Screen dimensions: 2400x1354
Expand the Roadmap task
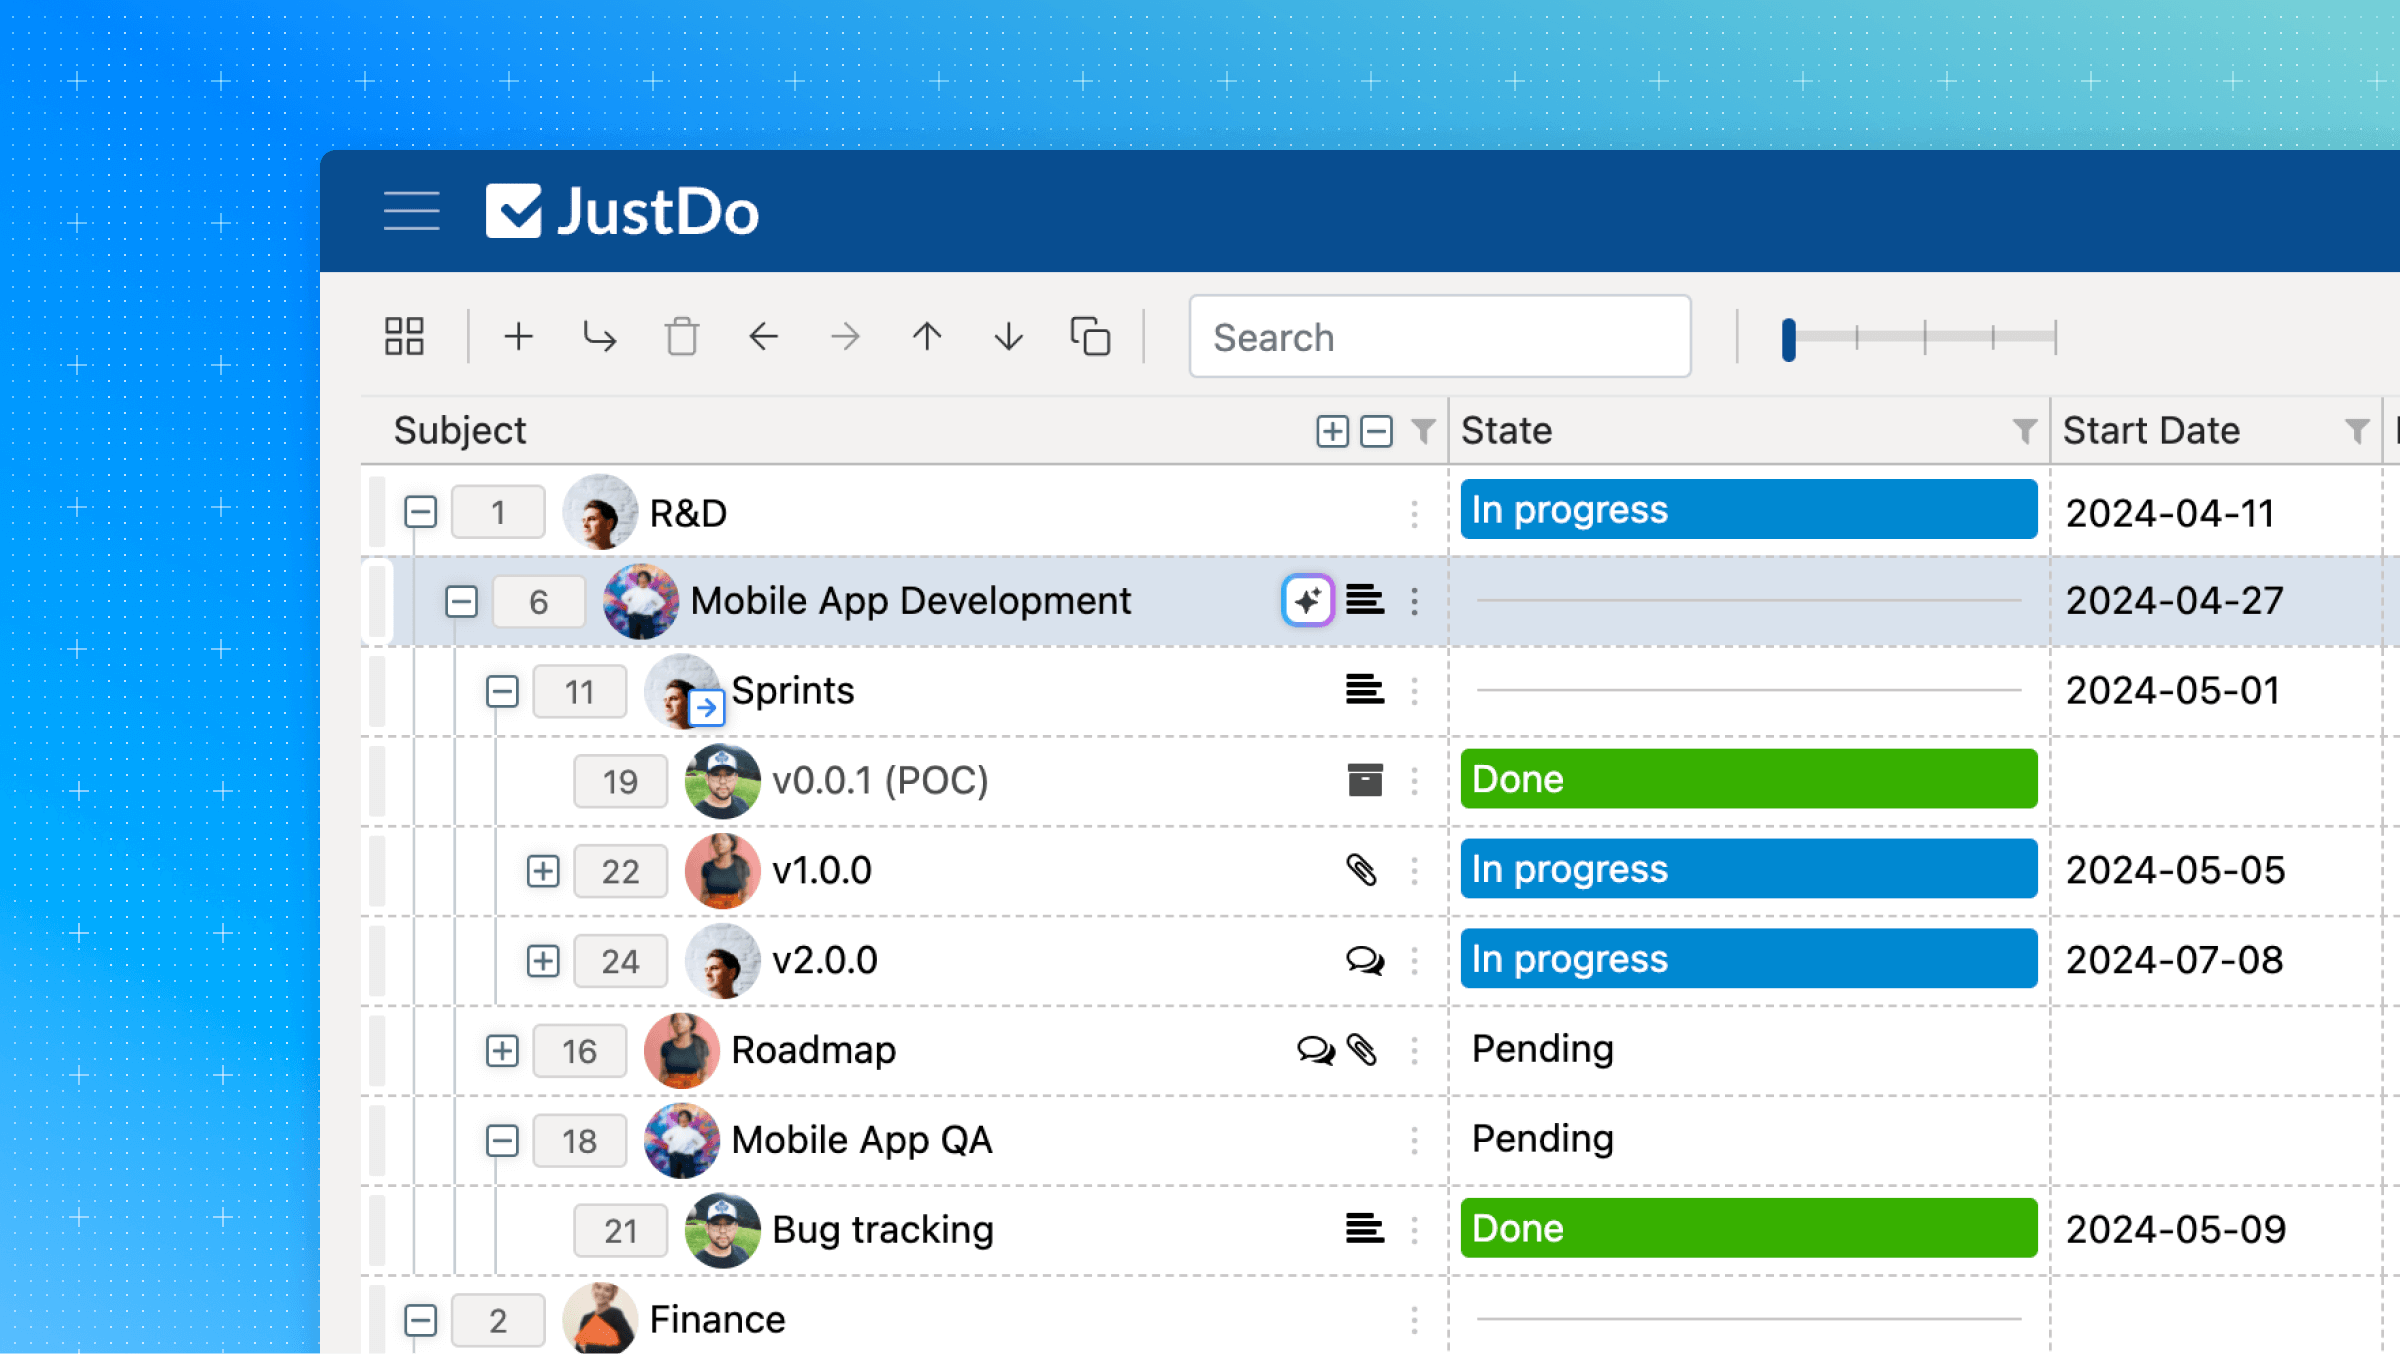[502, 1051]
